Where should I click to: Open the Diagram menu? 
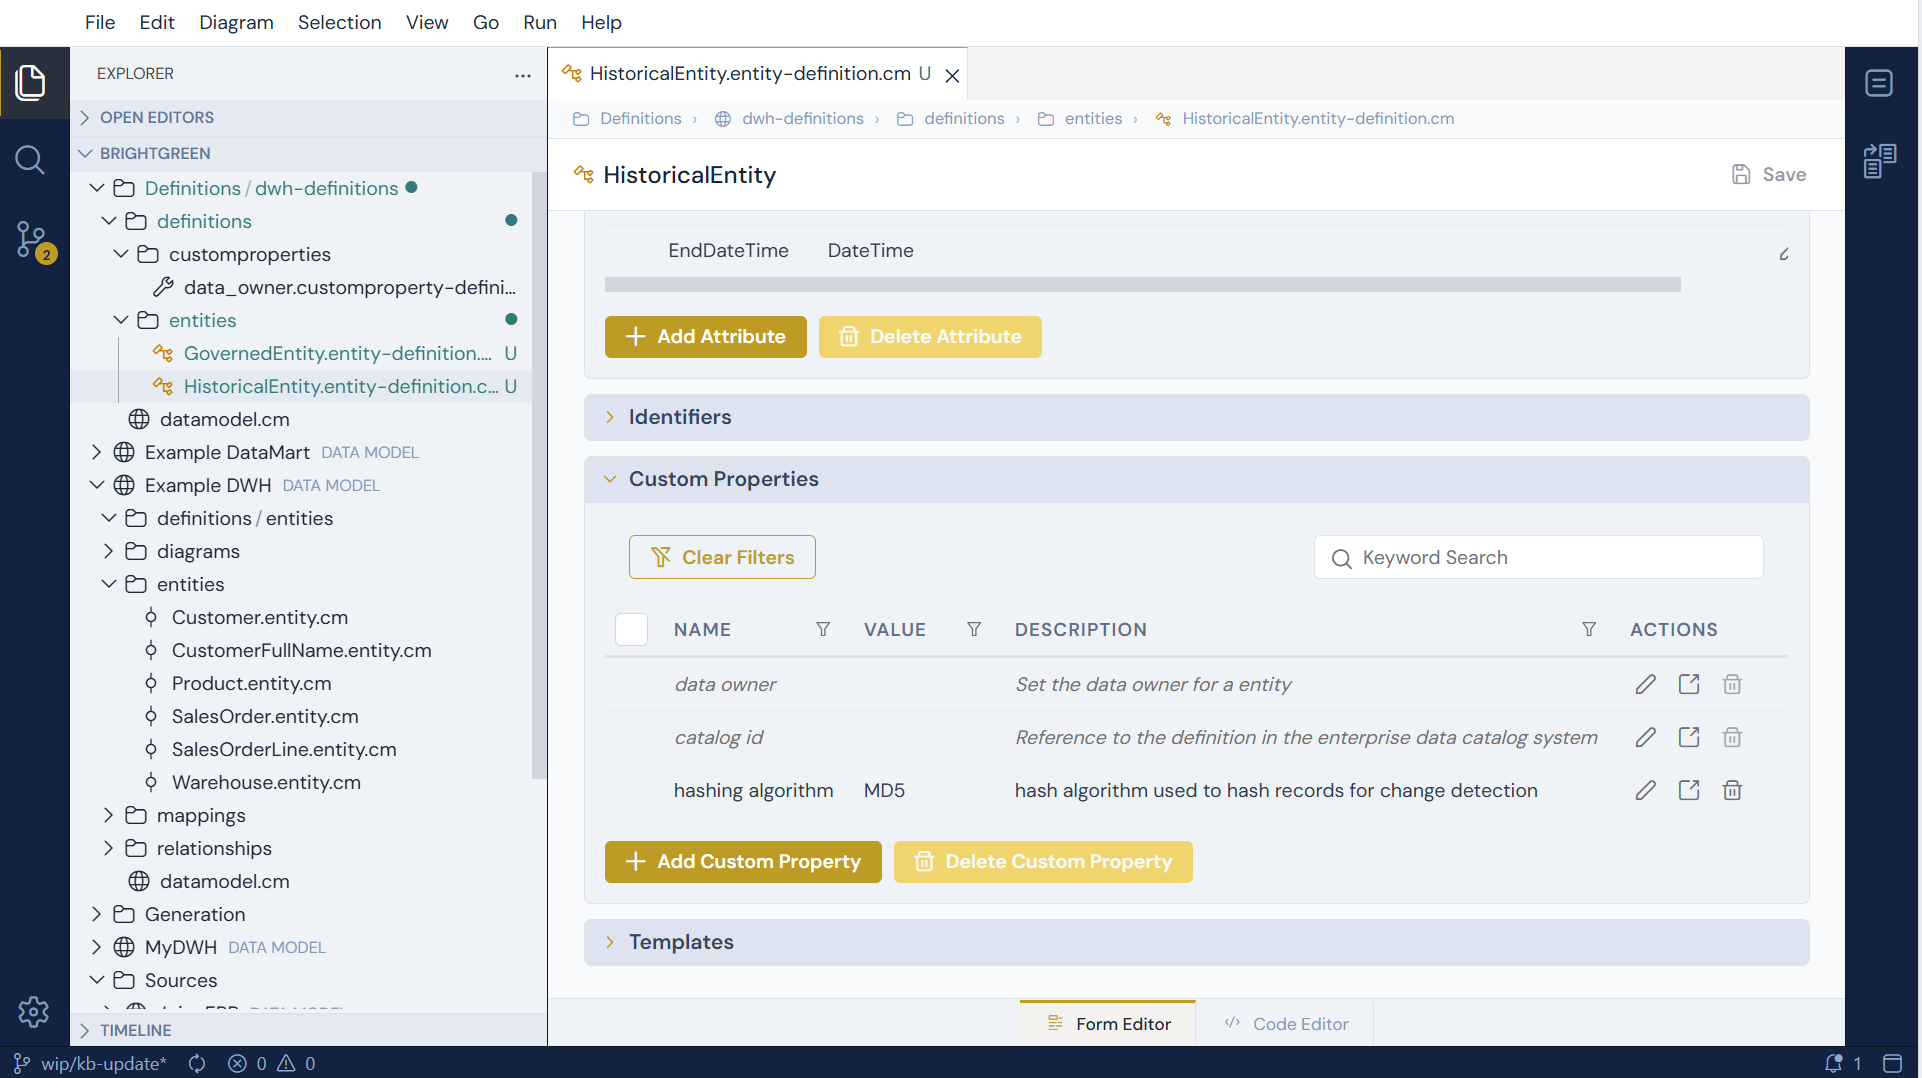point(236,22)
